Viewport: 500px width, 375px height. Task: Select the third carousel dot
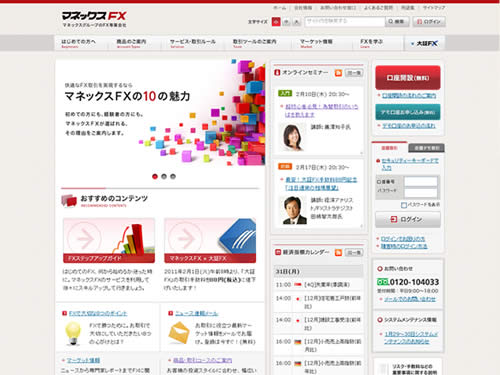tap(173, 176)
